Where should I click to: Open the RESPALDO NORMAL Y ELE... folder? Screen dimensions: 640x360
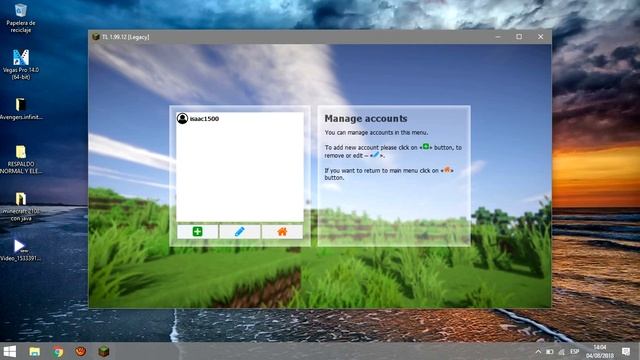(x=21, y=160)
